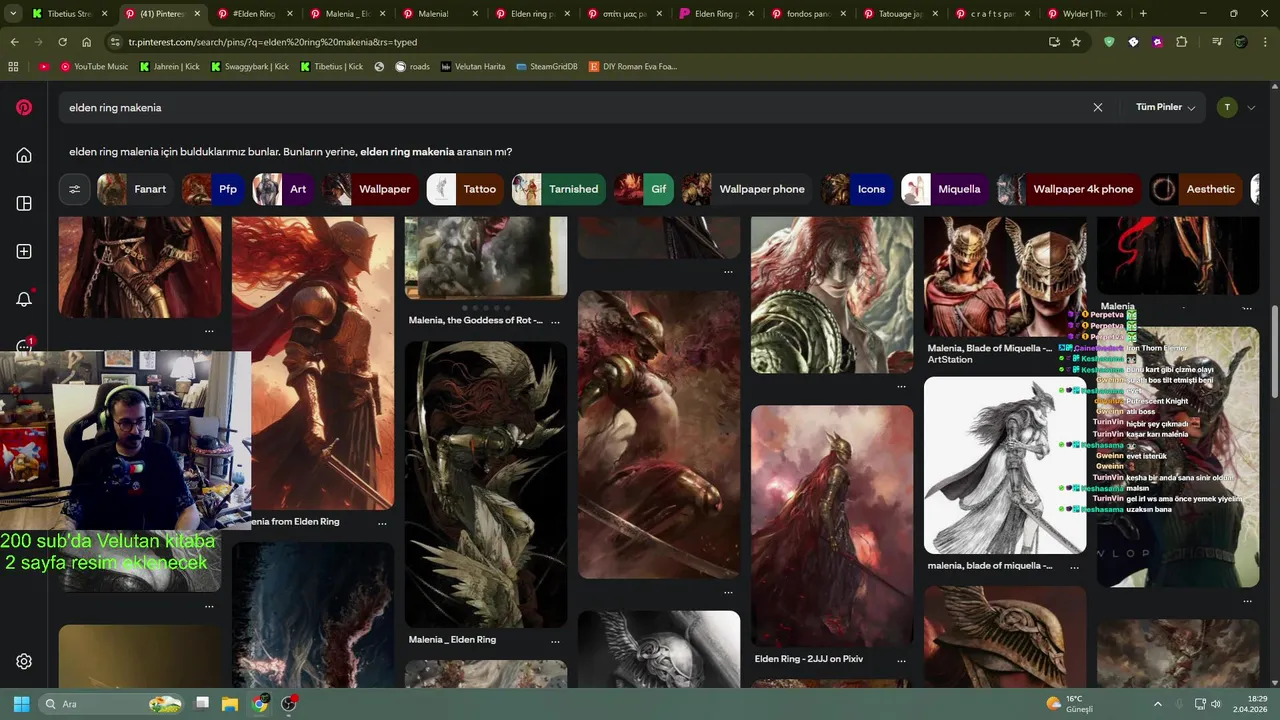Open the browser extensions puzzle icon
Image resolution: width=1280 pixels, height=720 pixels.
click(x=1182, y=42)
